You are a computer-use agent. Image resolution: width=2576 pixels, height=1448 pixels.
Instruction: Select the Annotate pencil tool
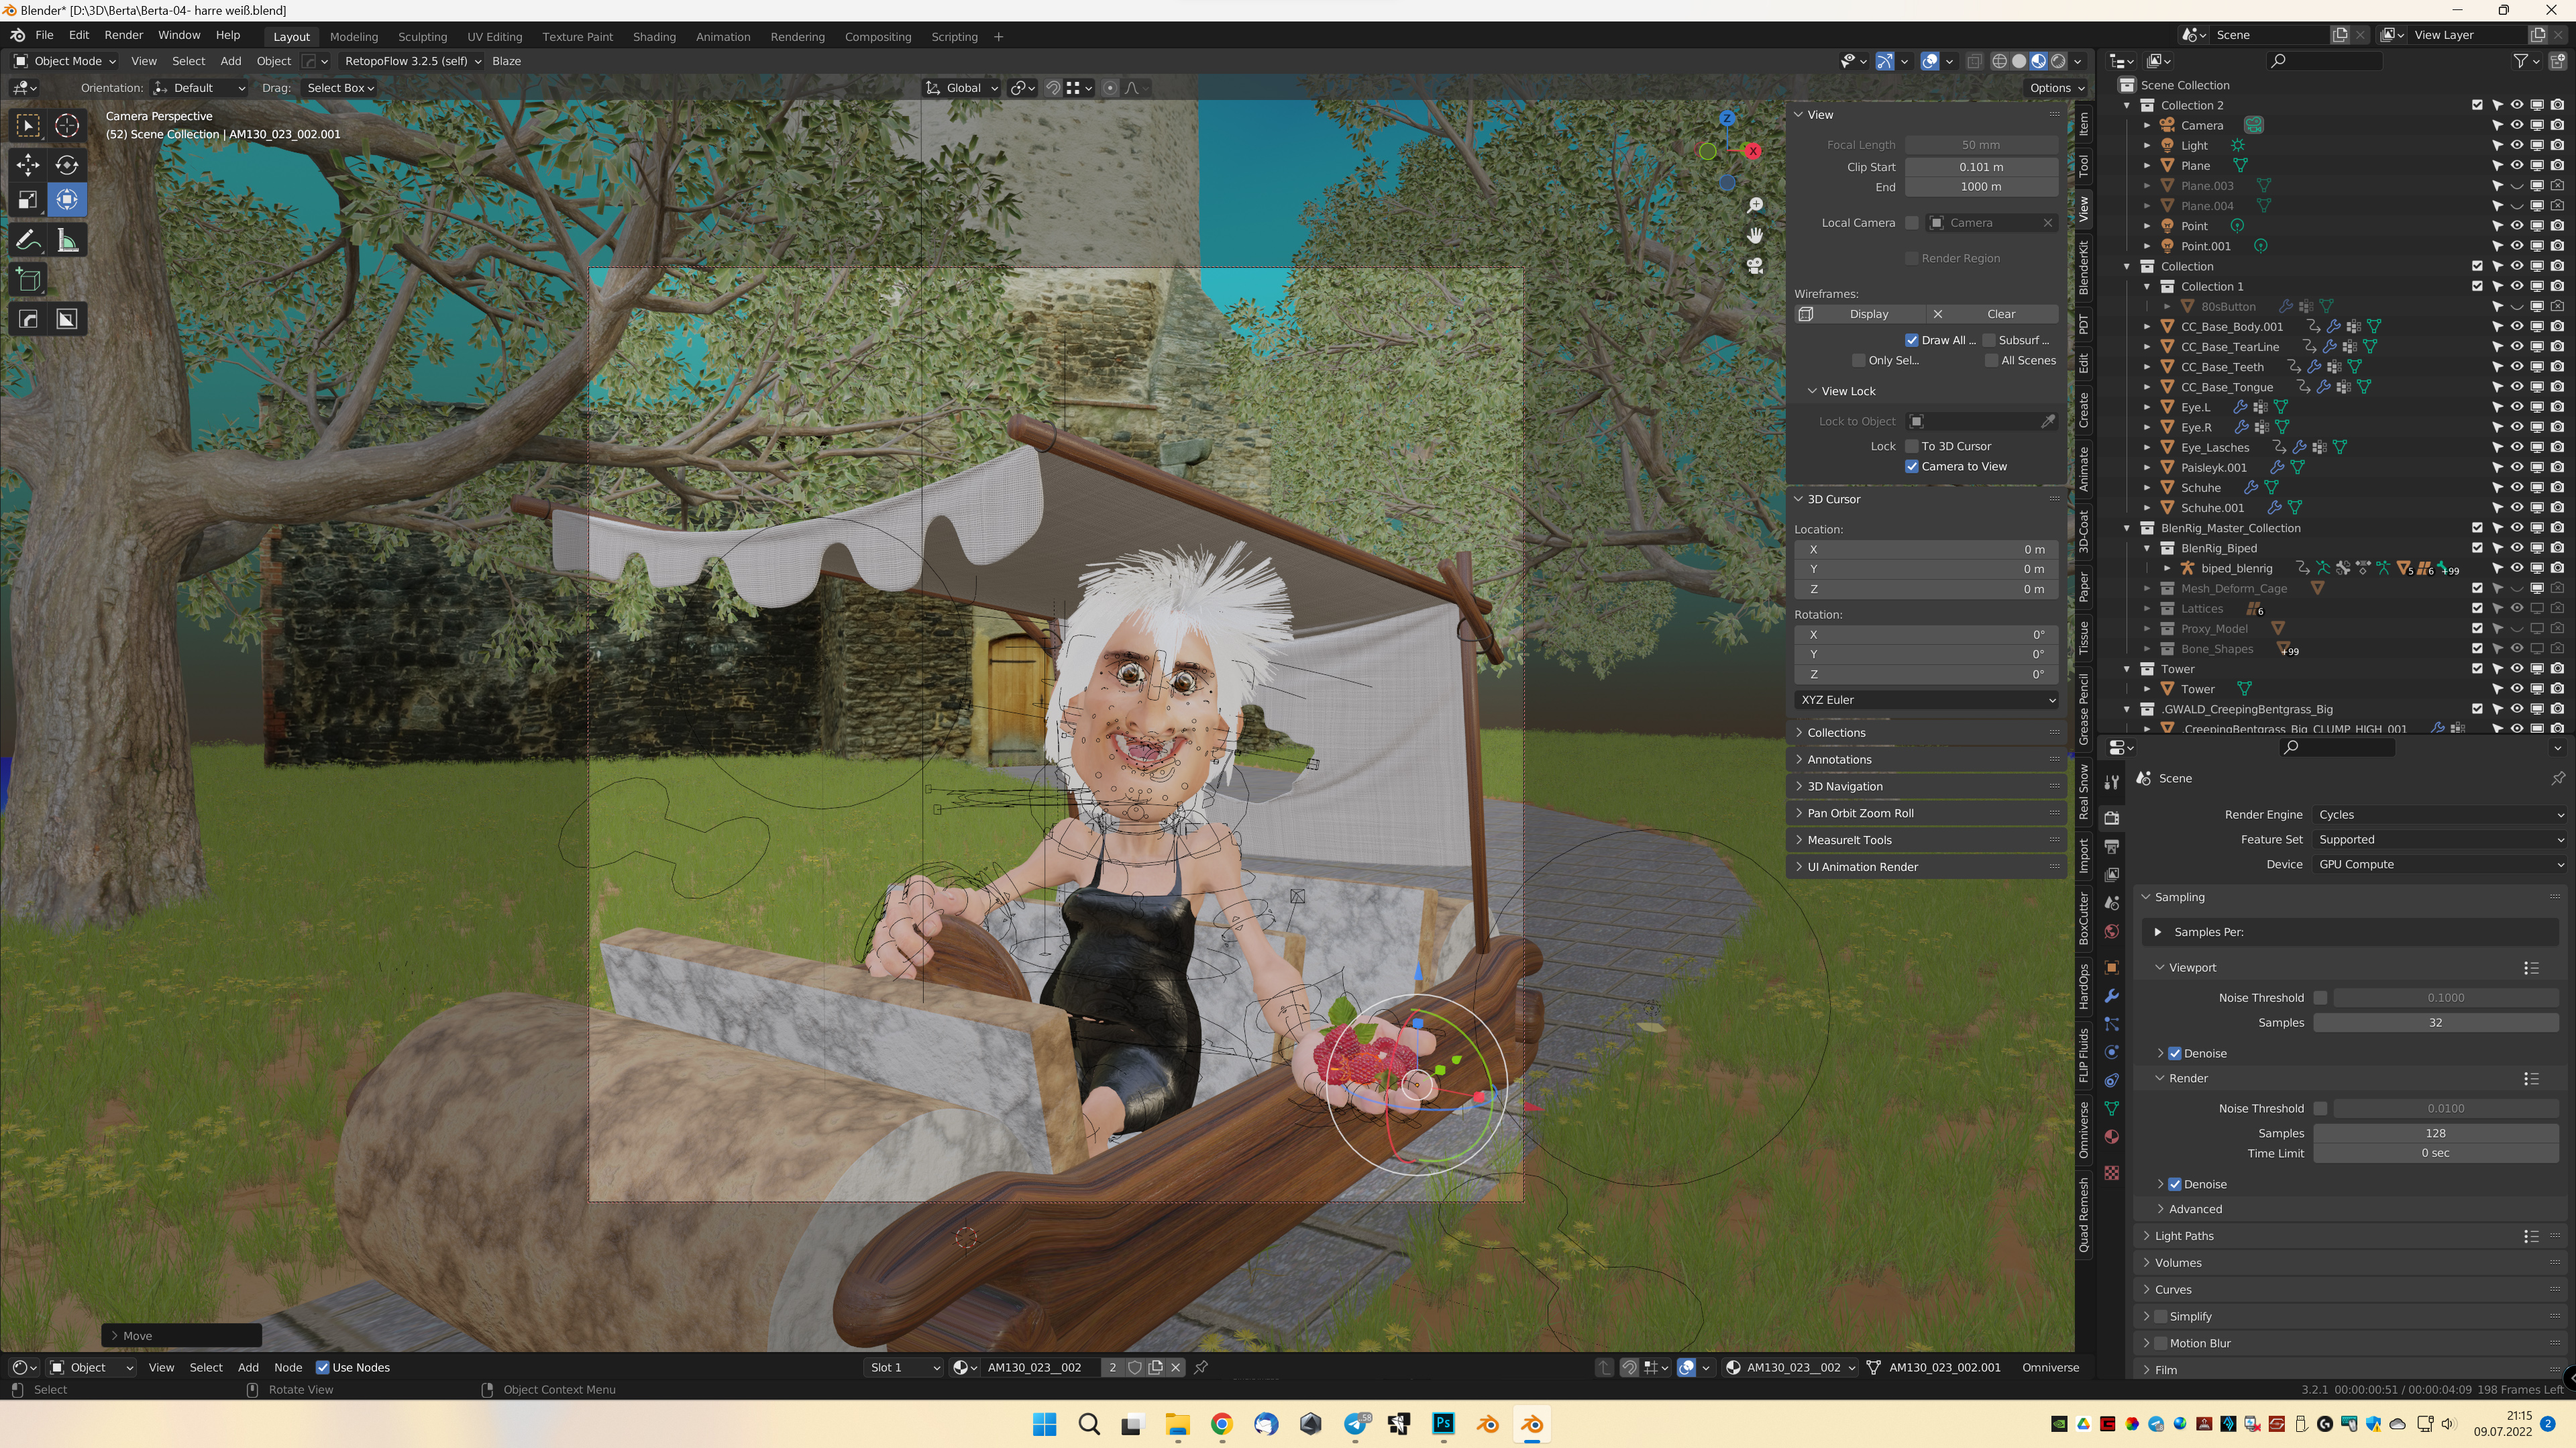coord(28,240)
